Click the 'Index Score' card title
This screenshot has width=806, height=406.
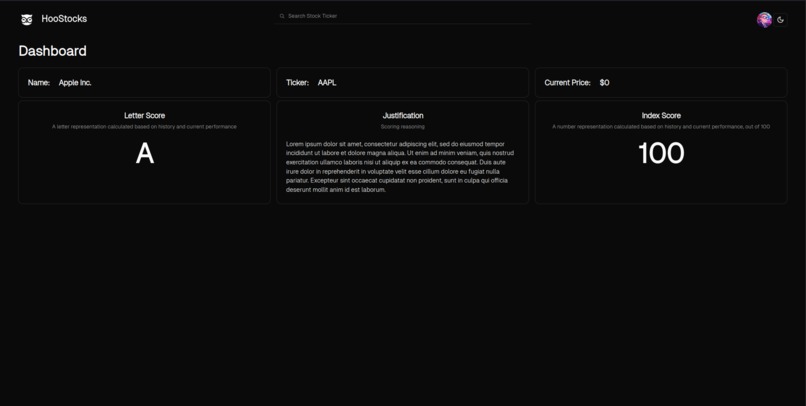point(661,116)
